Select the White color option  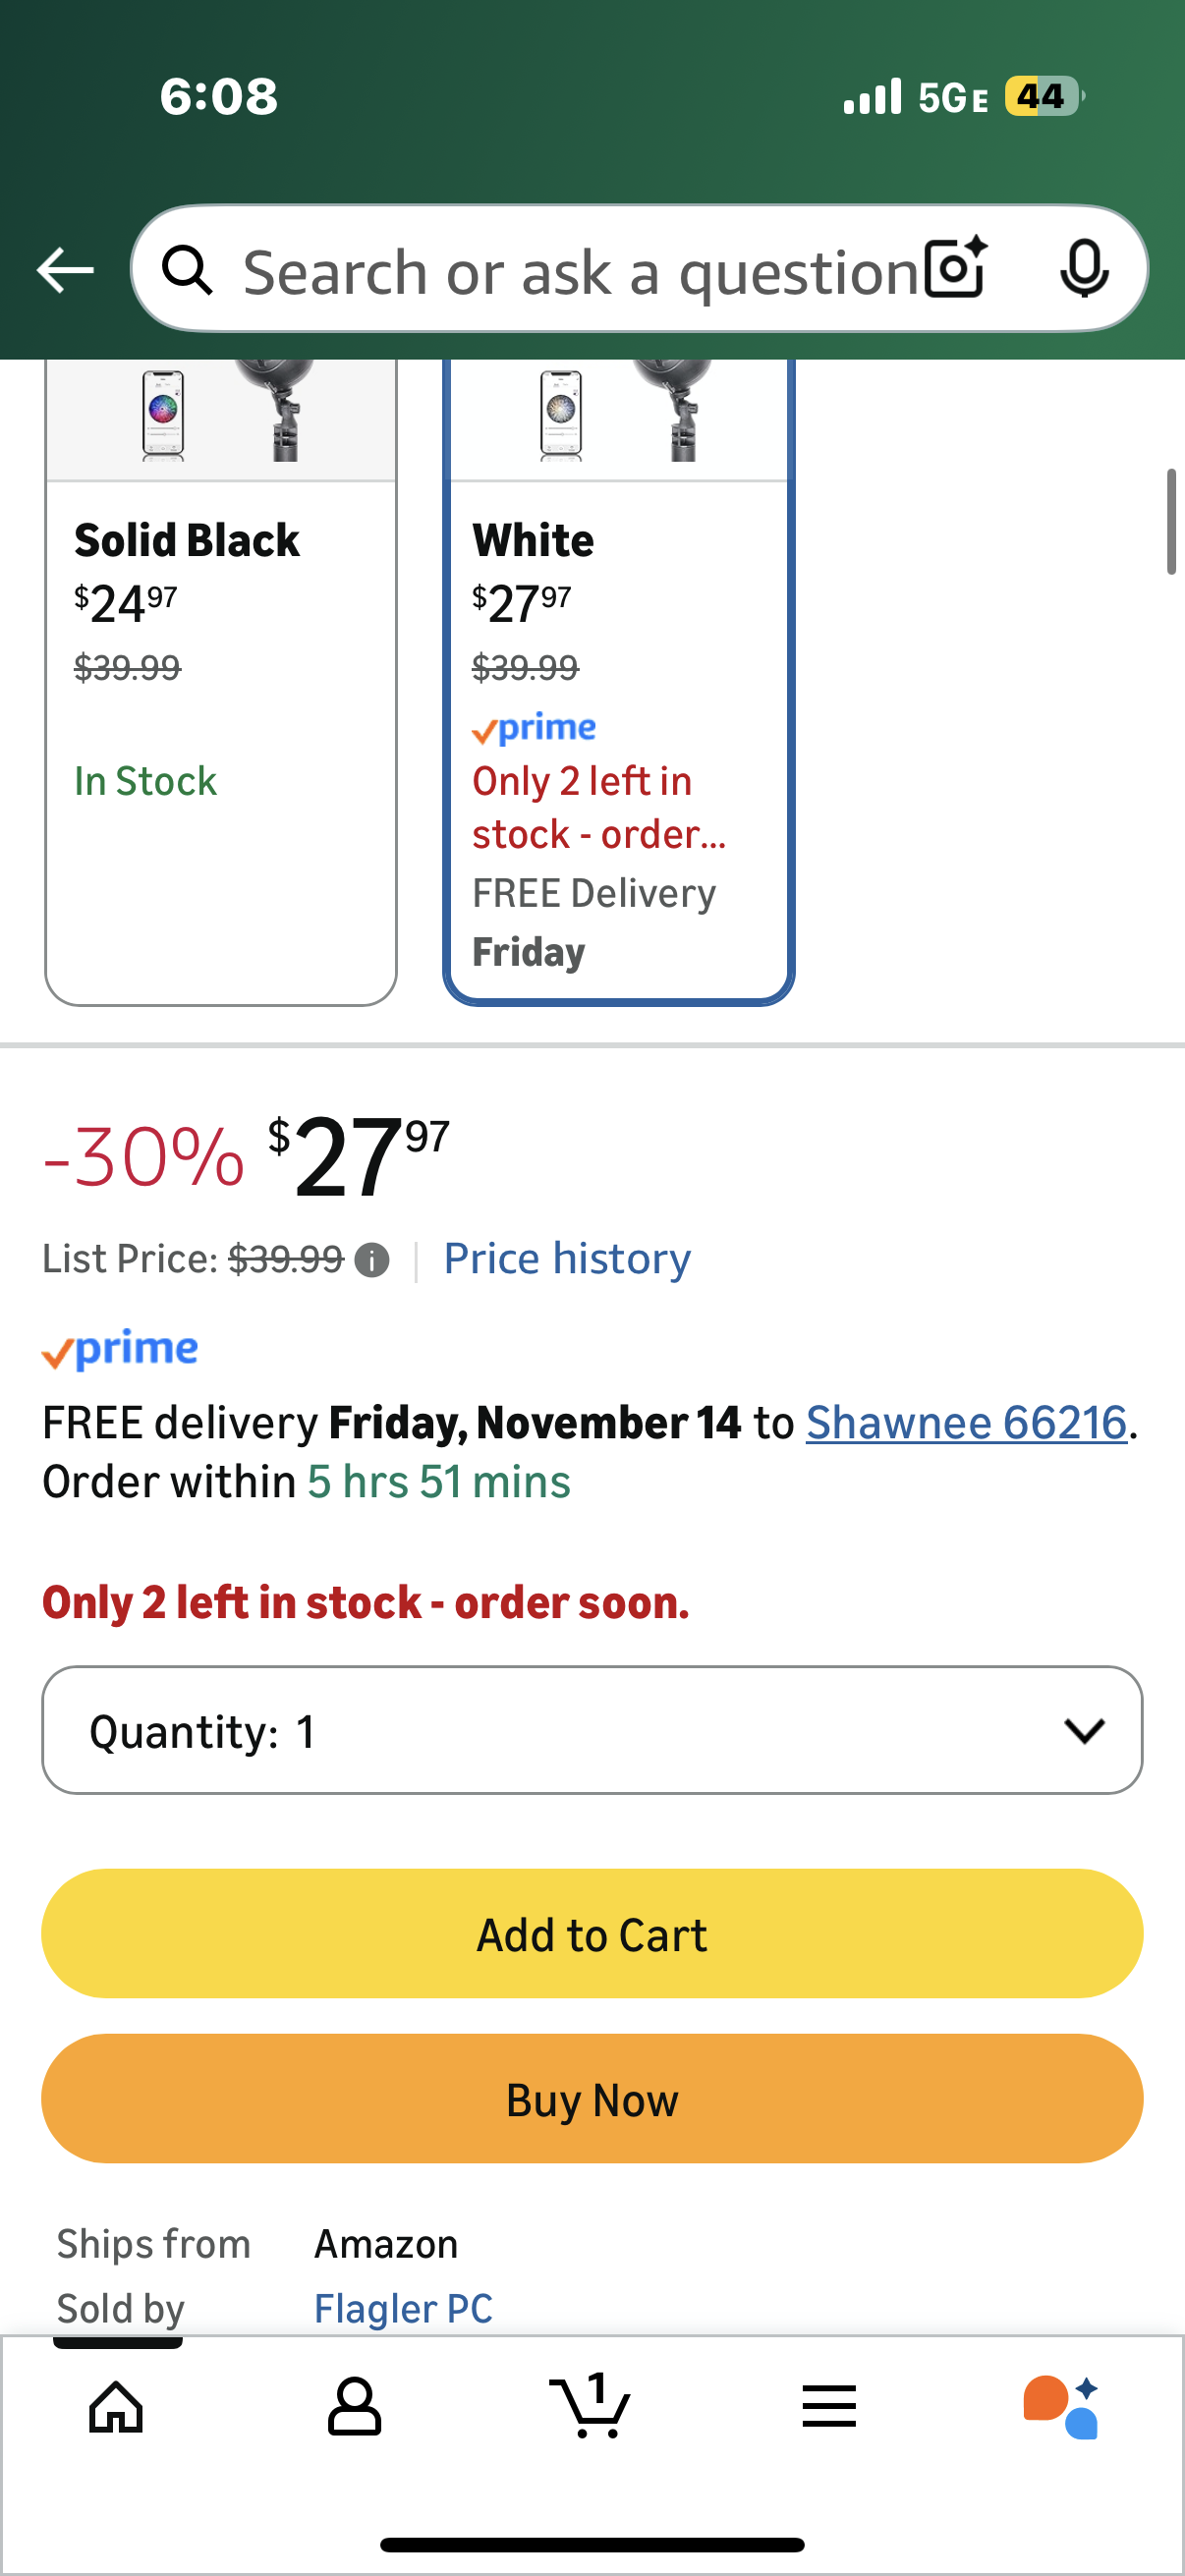(618, 680)
